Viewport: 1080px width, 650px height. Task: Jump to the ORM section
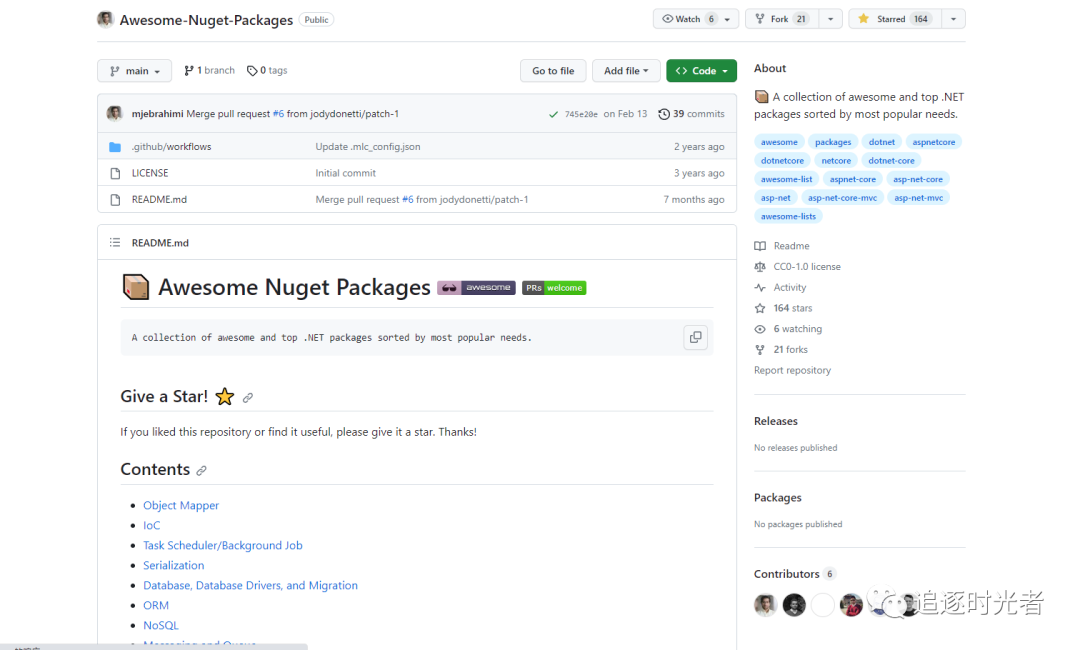click(156, 605)
